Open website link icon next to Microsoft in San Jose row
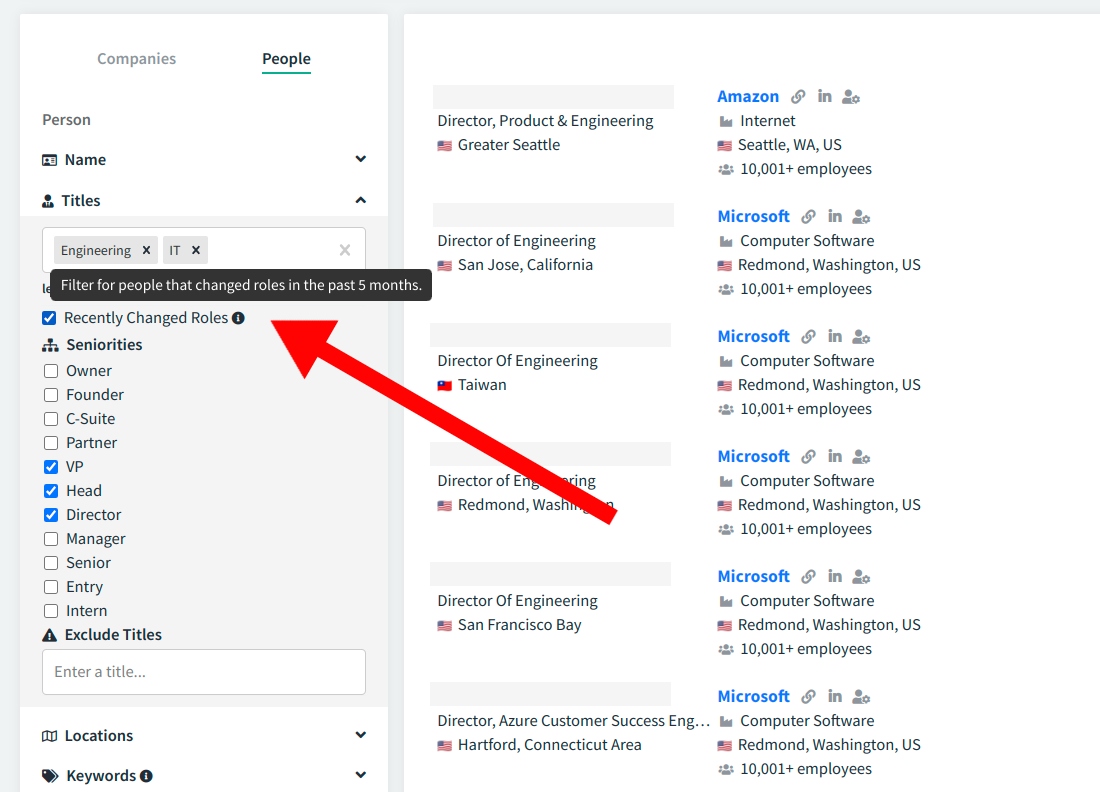 click(x=809, y=216)
